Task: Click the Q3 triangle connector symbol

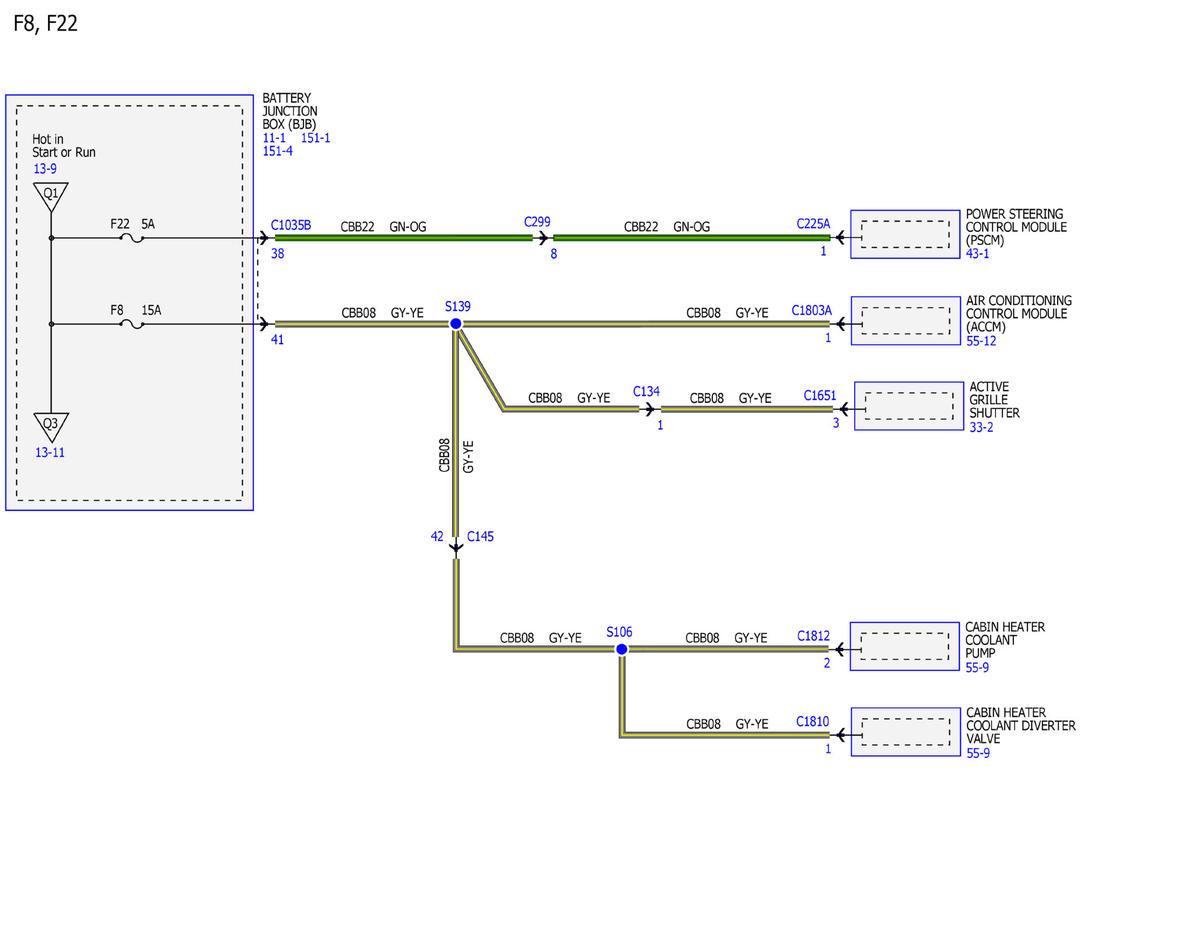Action: point(50,425)
